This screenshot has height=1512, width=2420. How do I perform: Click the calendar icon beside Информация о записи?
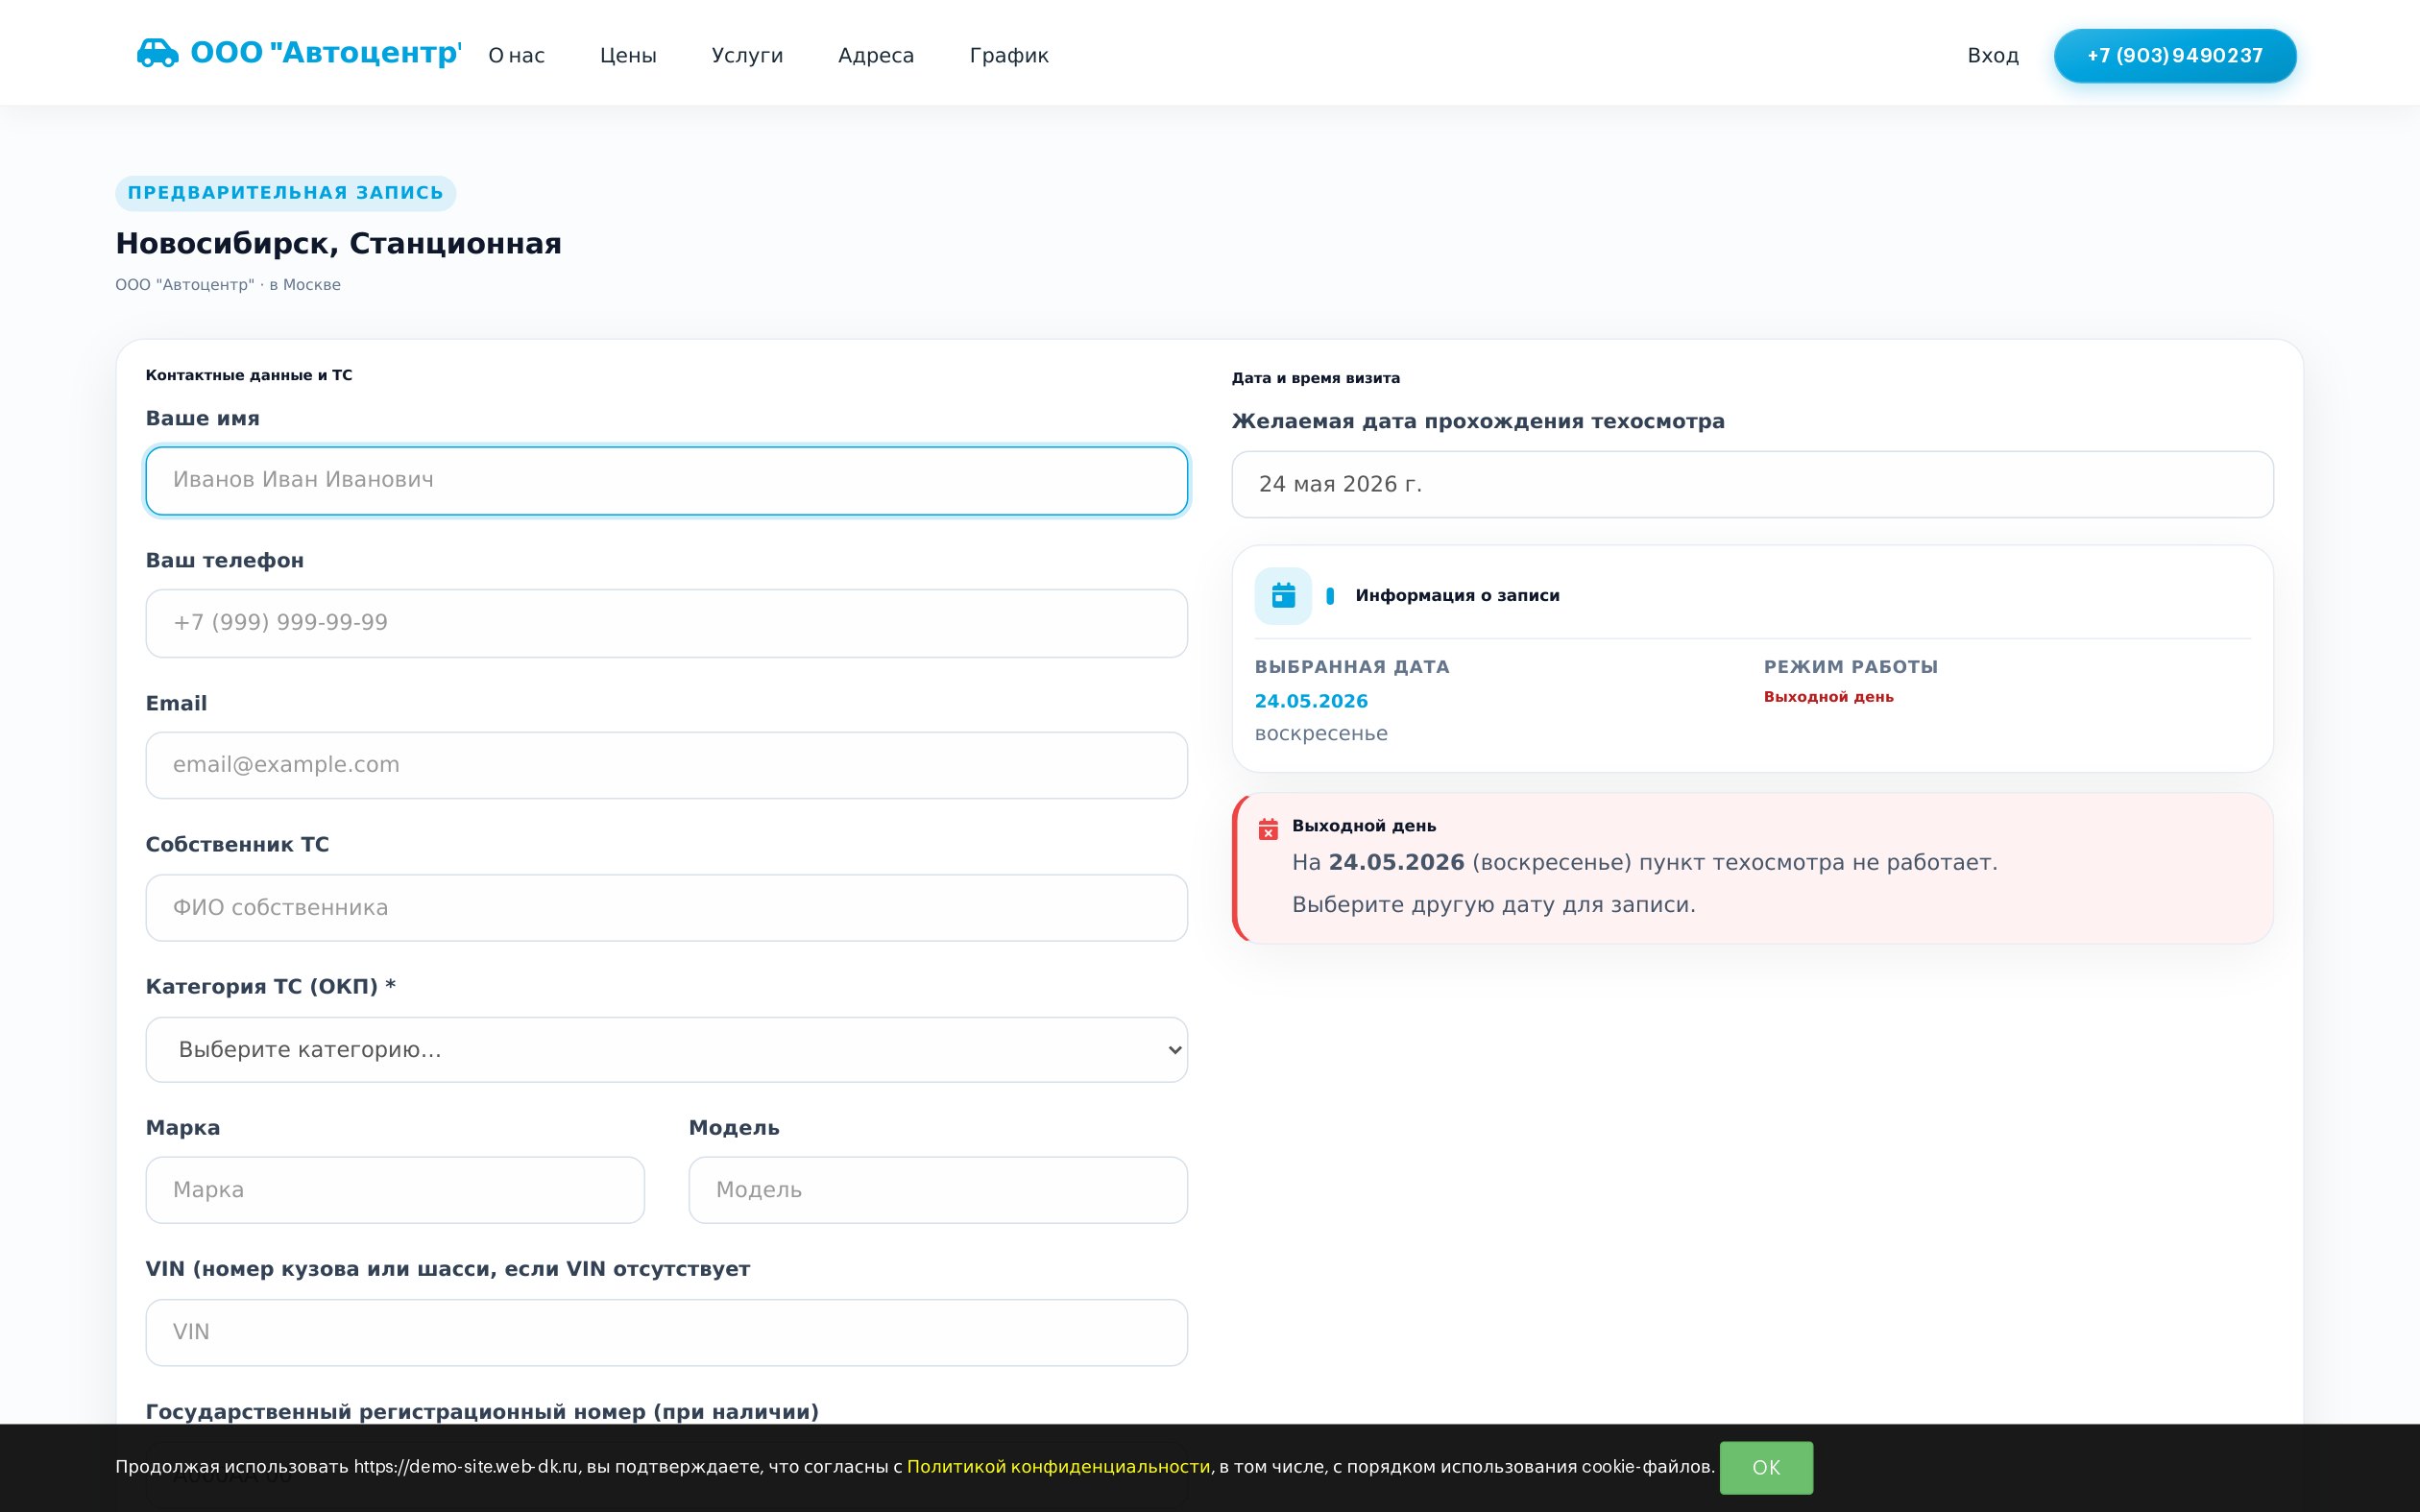(1283, 596)
